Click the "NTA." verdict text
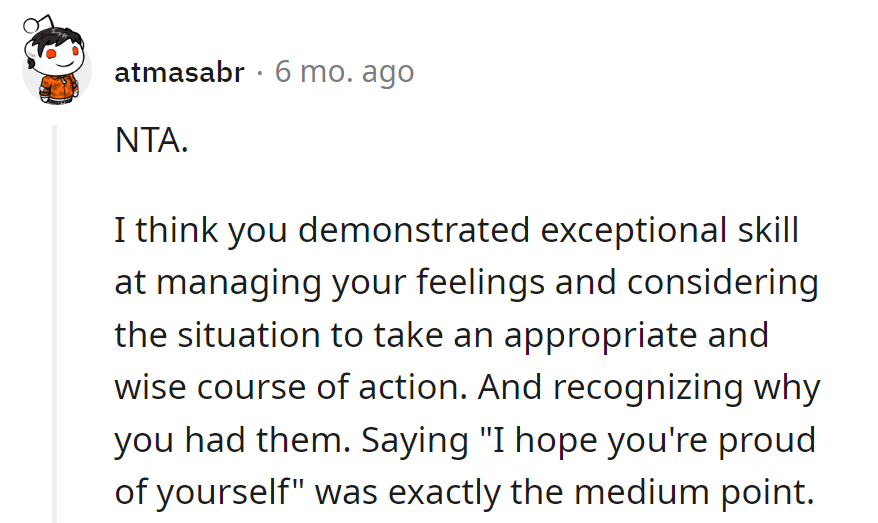The image size is (878, 523). click(151, 142)
